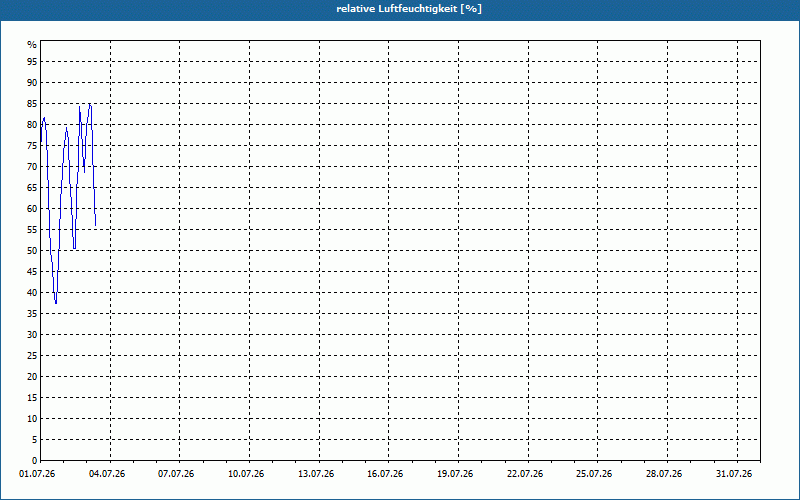Click the chart title 'relative Luftfeuchtigkeit [%]'

coord(409,9)
